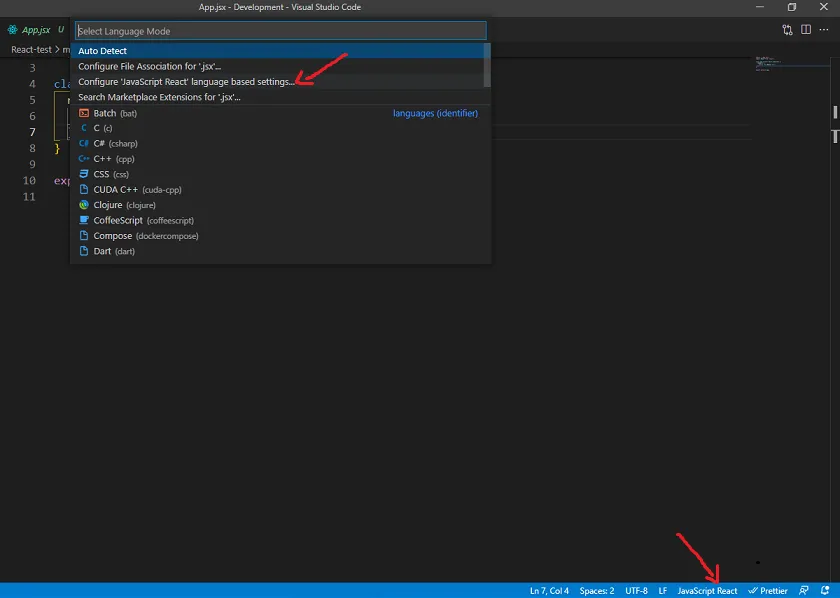Click the editor minimap preview

click(x=792, y=63)
